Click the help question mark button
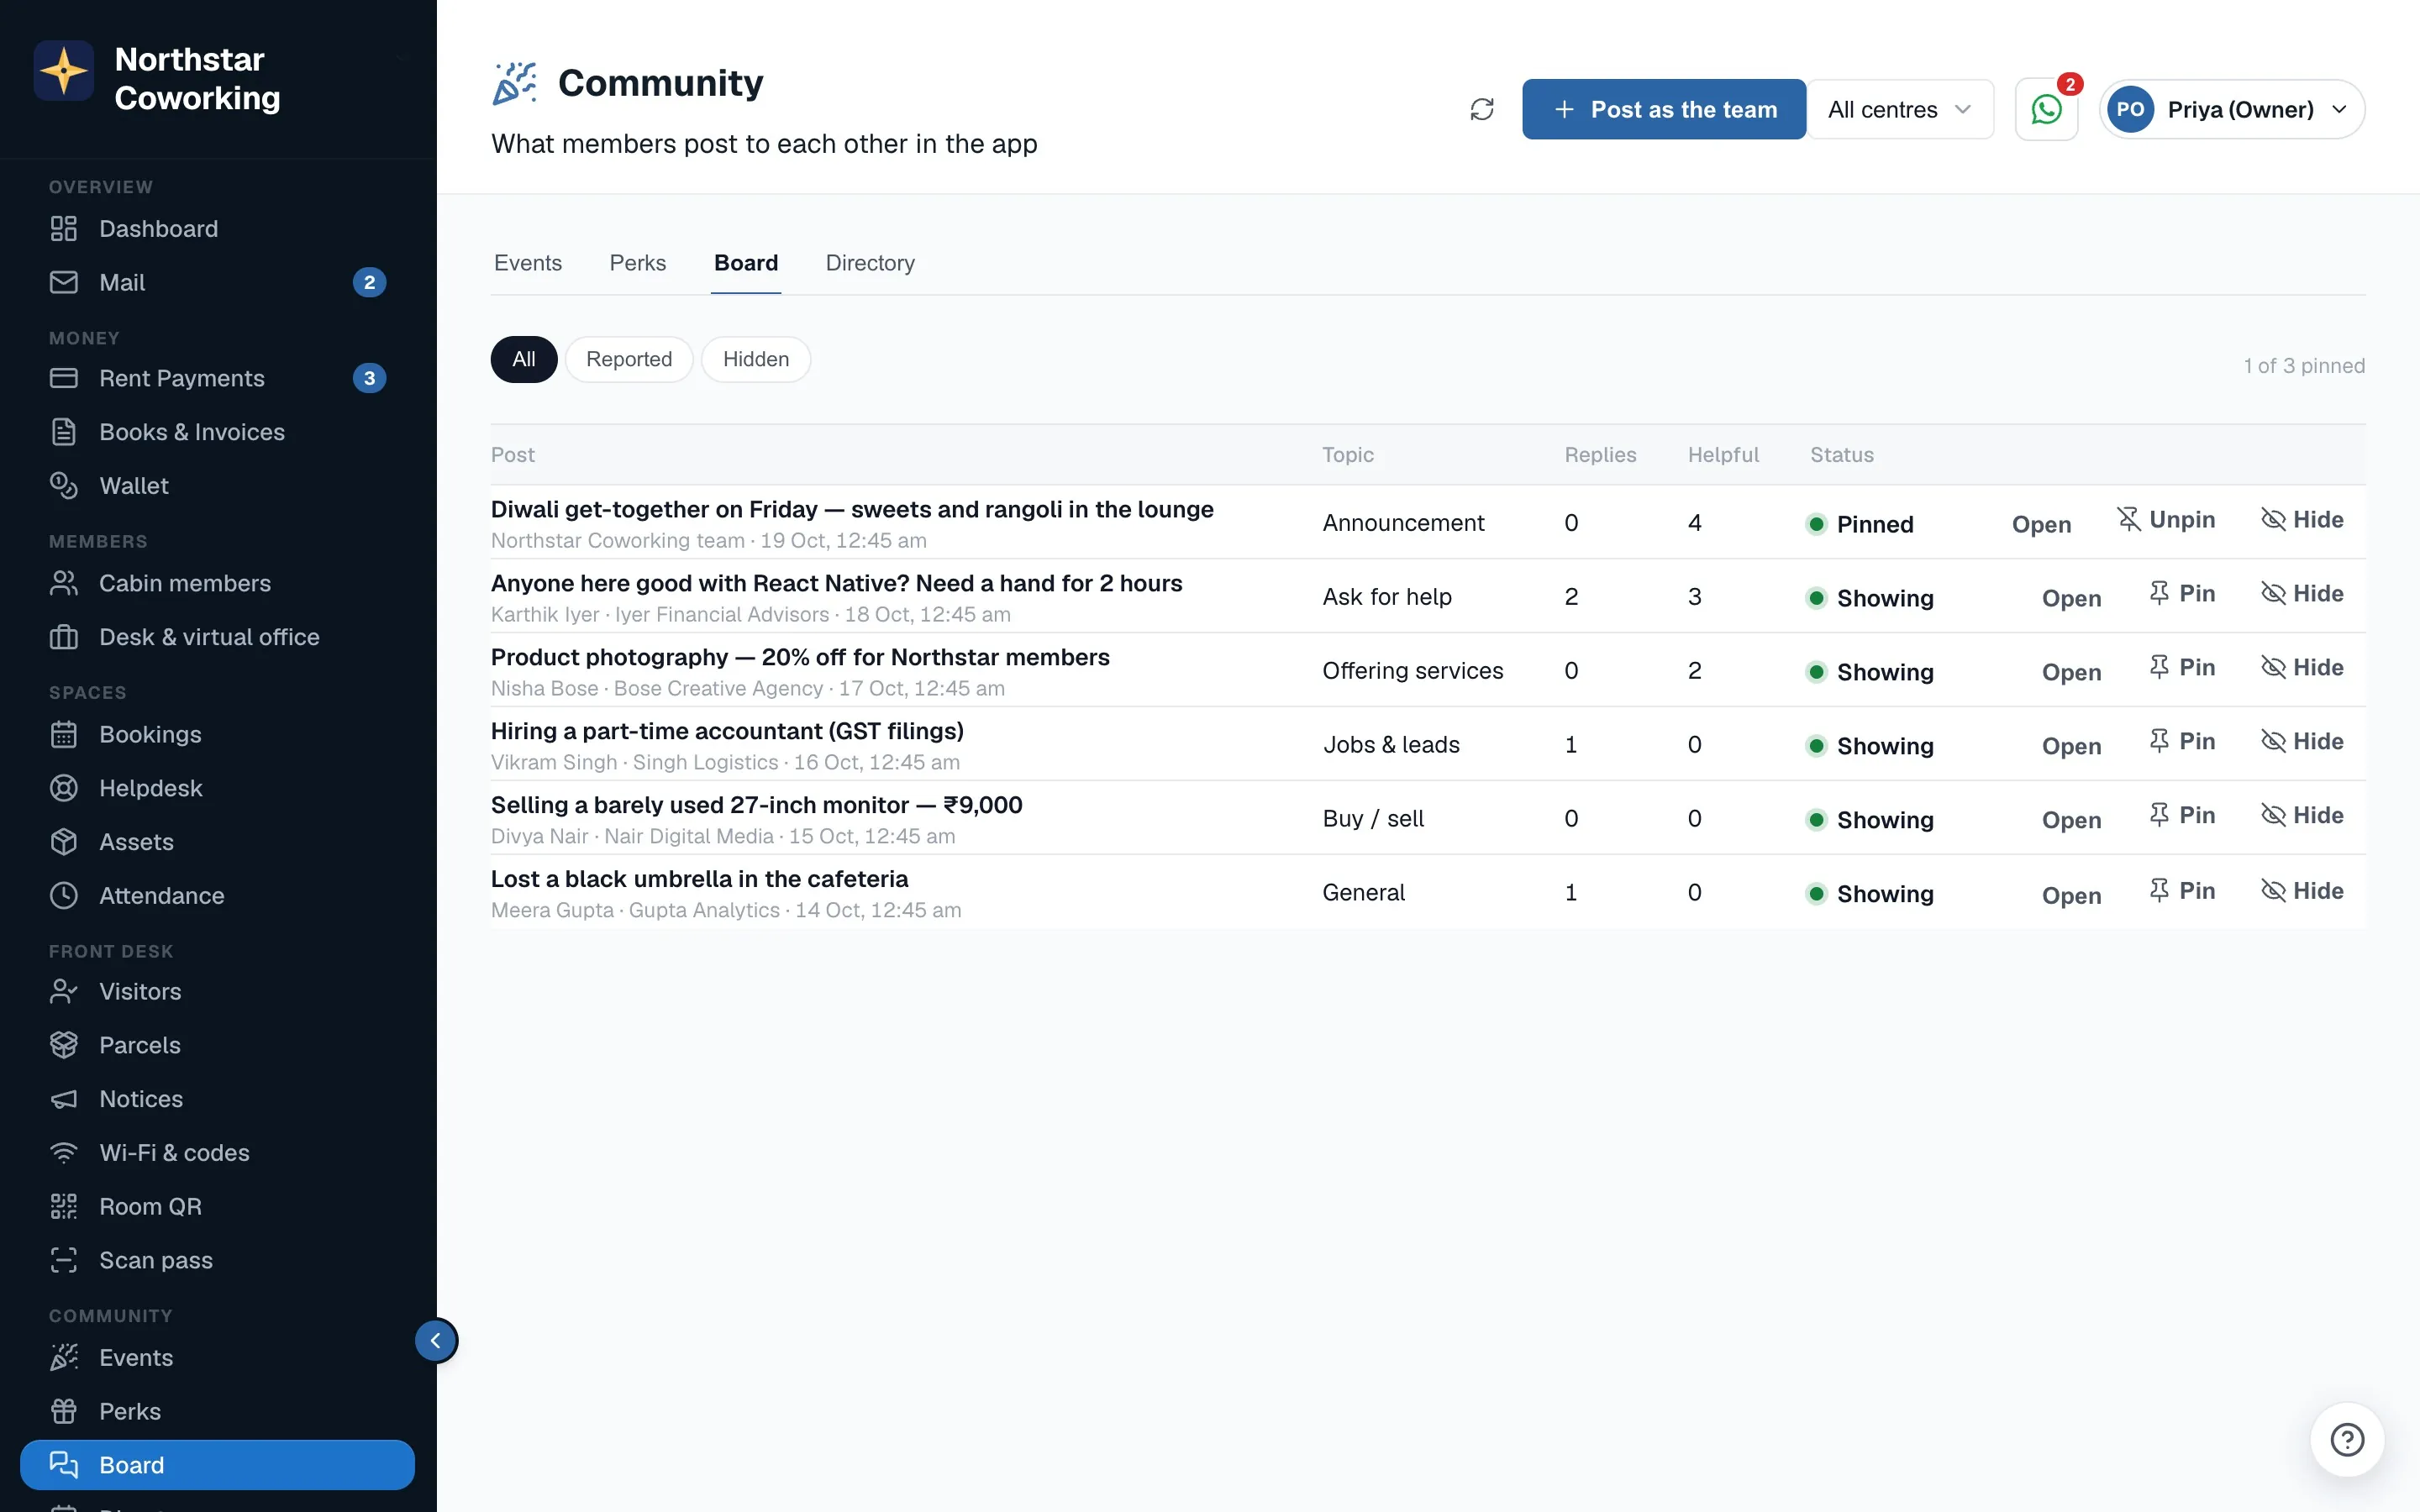The height and width of the screenshot is (1512, 2420). click(x=2346, y=1440)
